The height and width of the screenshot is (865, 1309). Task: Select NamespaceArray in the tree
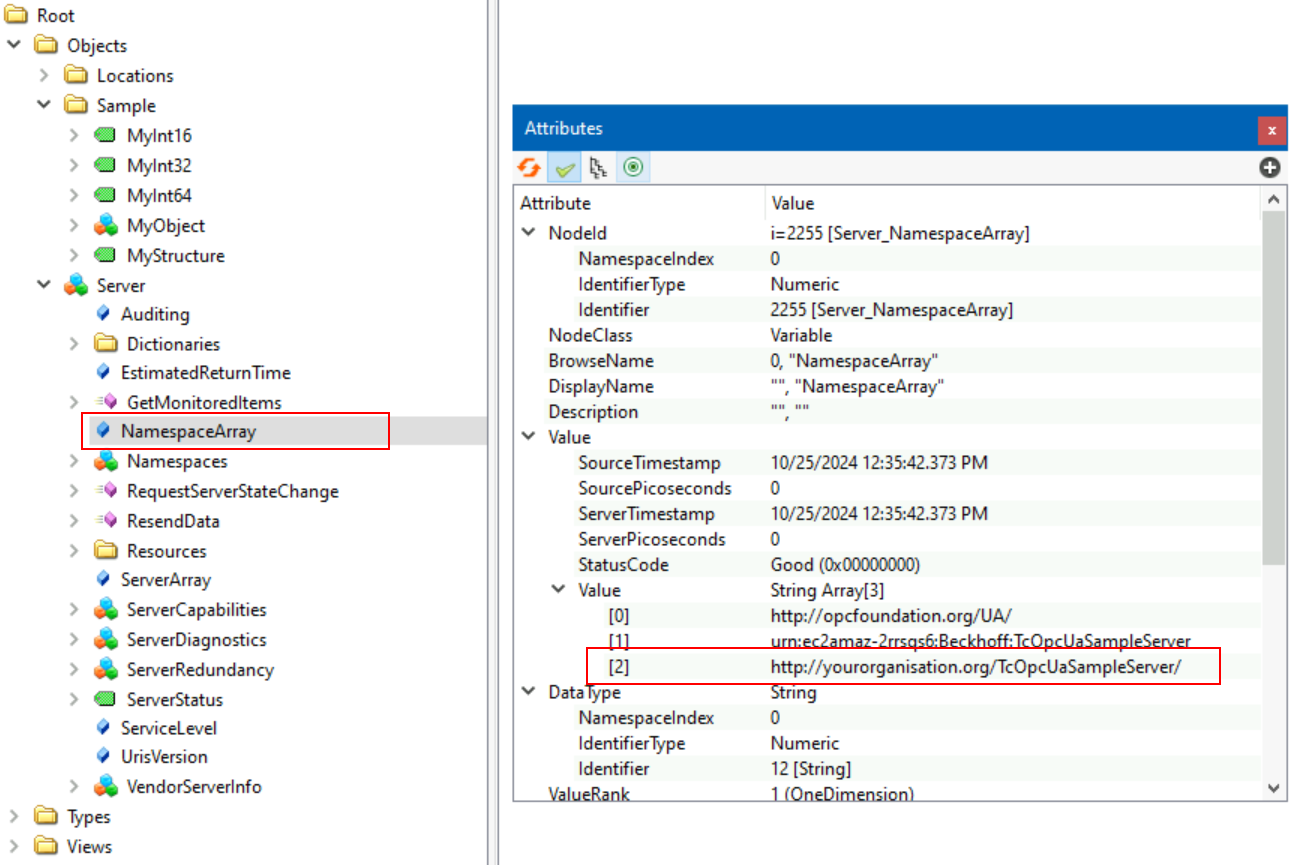(188, 432)
